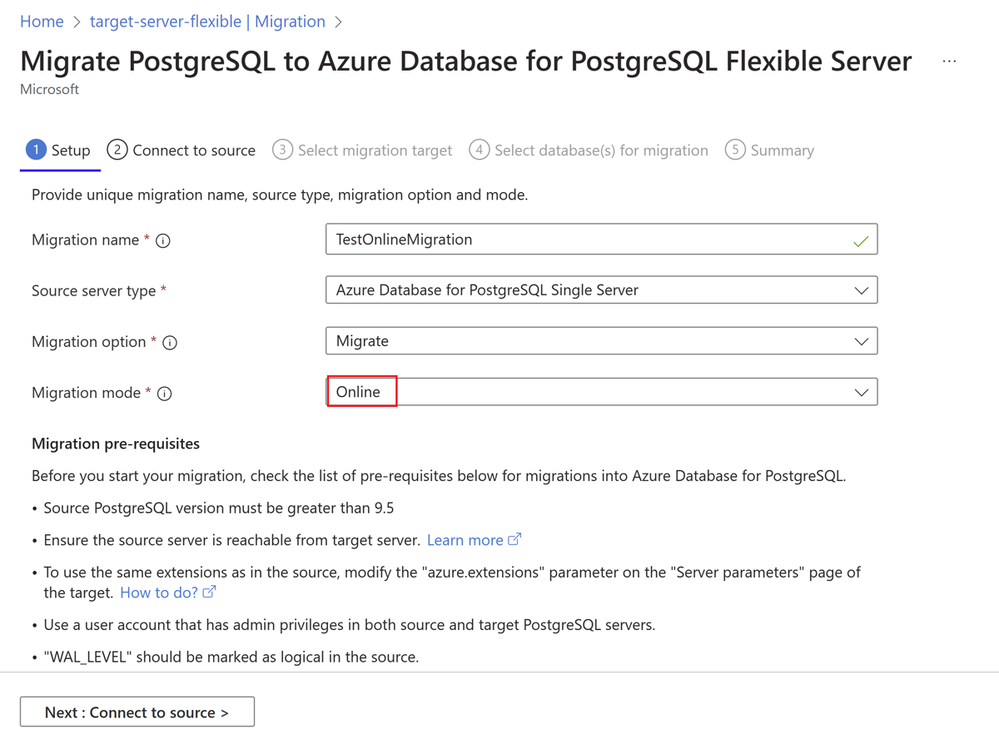Expand the Migration mode dropdown arrow
The height and width of the screenshot is (748, 999).
click(x=861, y=392)
